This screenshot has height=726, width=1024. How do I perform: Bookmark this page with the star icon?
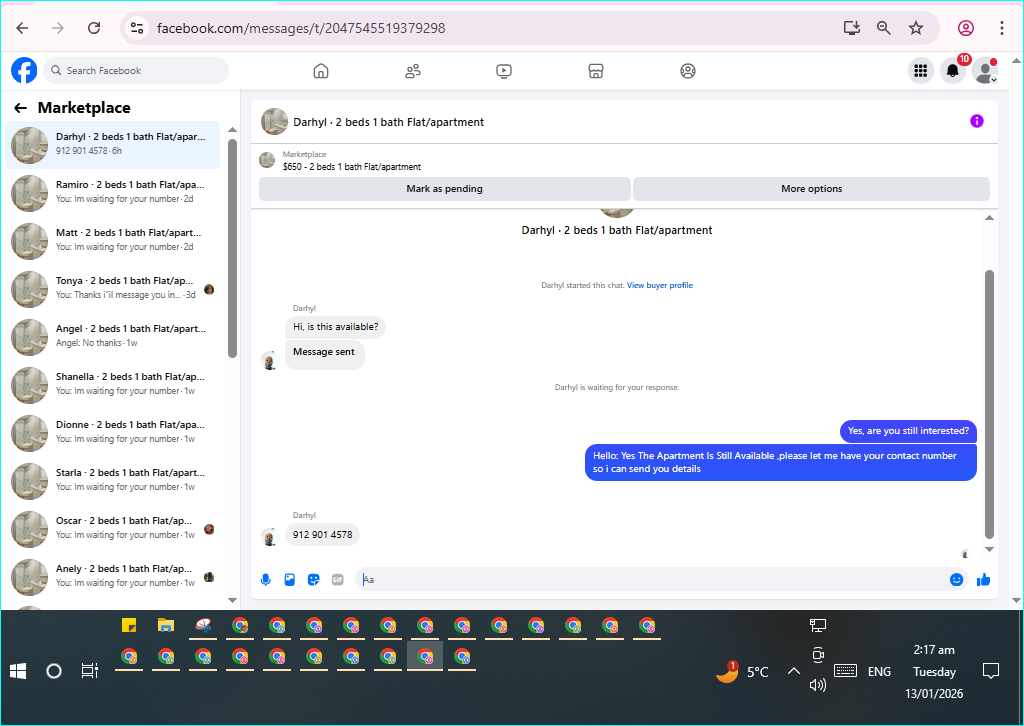coord(916,28)
